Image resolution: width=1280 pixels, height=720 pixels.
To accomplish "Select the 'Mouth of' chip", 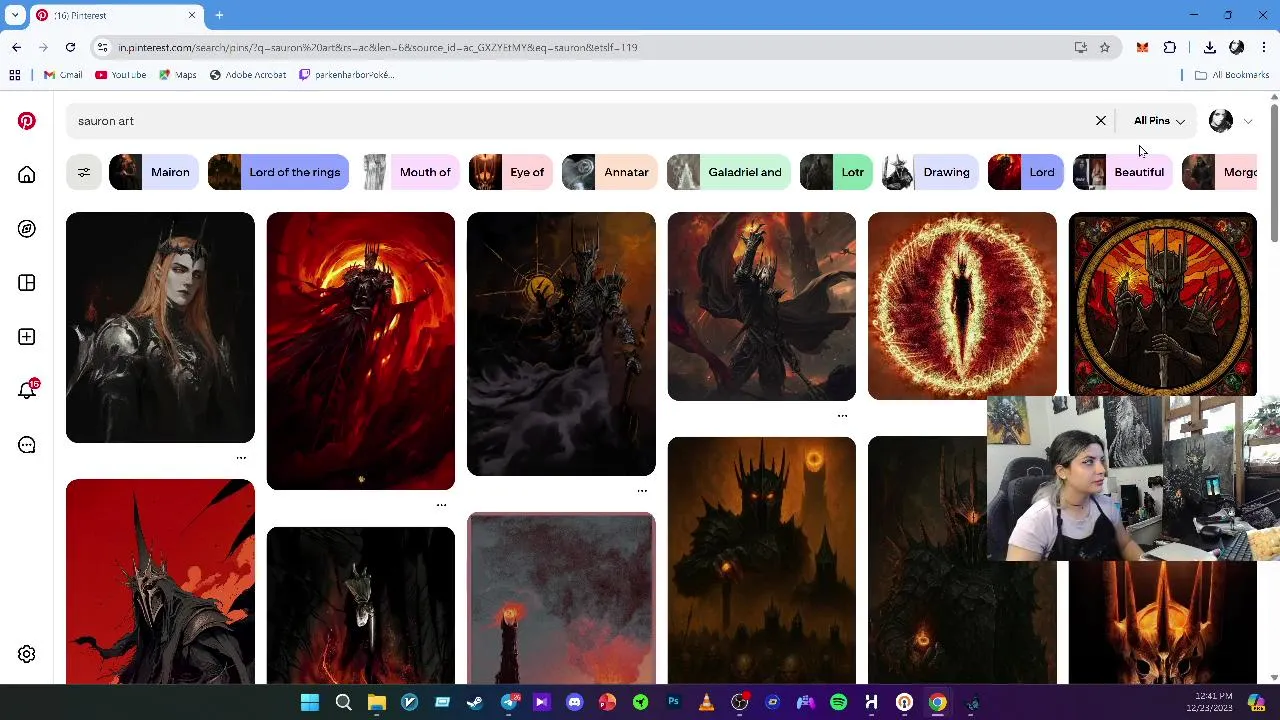I will [409, 172].
